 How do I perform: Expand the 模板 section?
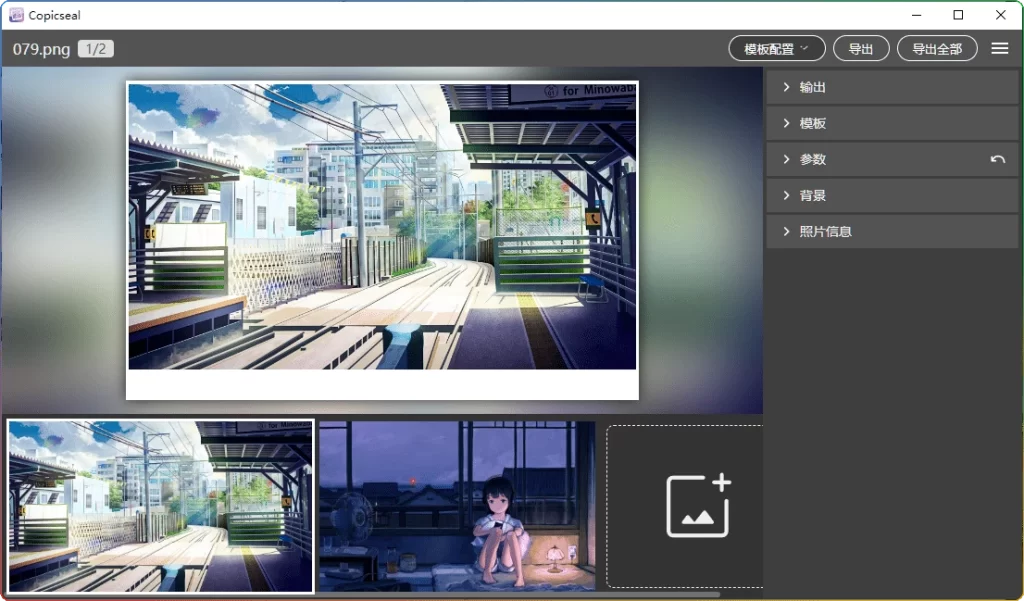(892, 123)
